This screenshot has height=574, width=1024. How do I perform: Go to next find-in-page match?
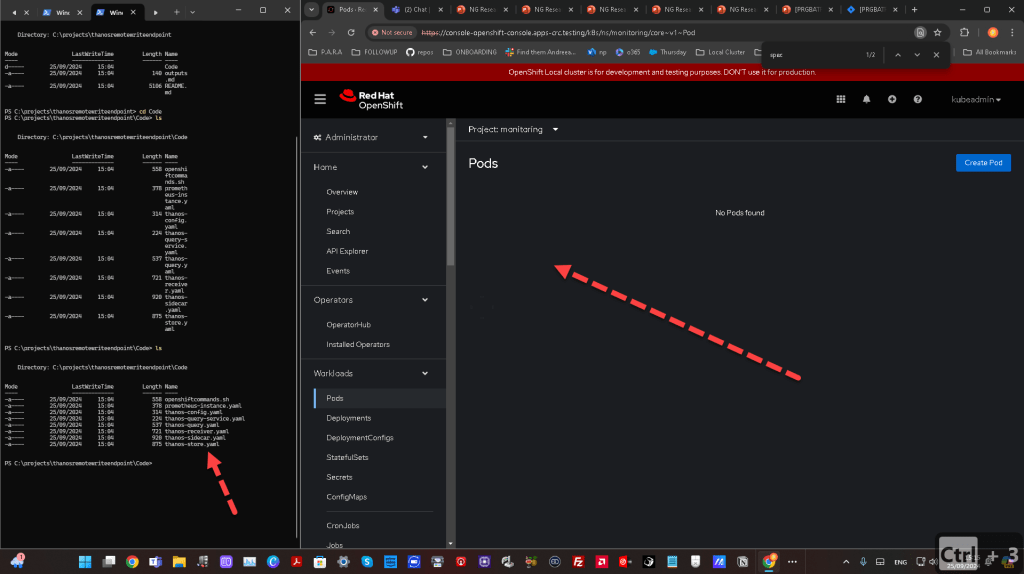pyautogui.click(x=917, y=55)
